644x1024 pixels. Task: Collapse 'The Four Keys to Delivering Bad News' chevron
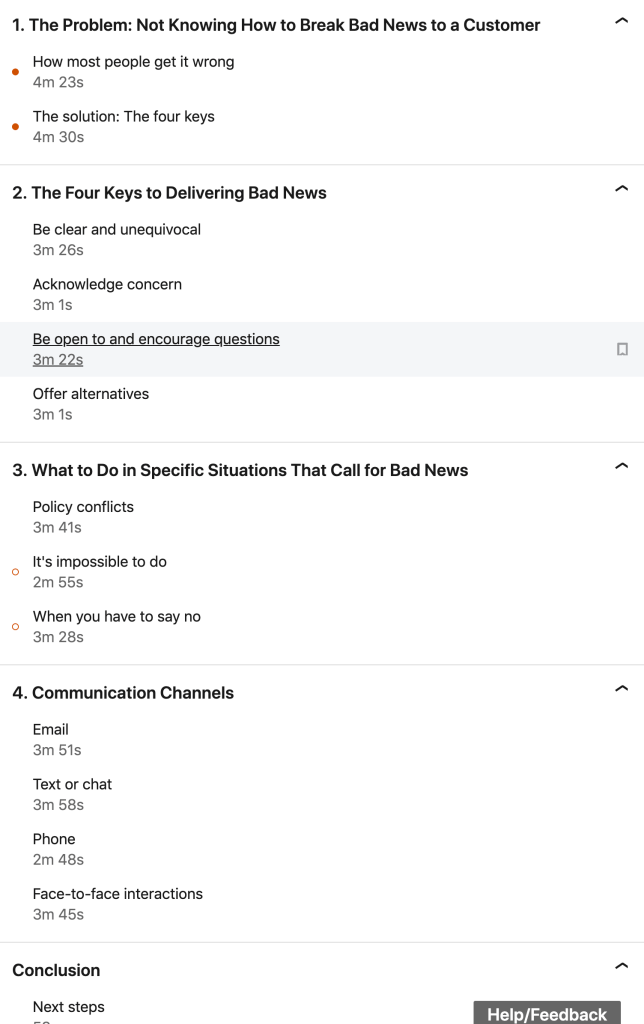[621, 188]
